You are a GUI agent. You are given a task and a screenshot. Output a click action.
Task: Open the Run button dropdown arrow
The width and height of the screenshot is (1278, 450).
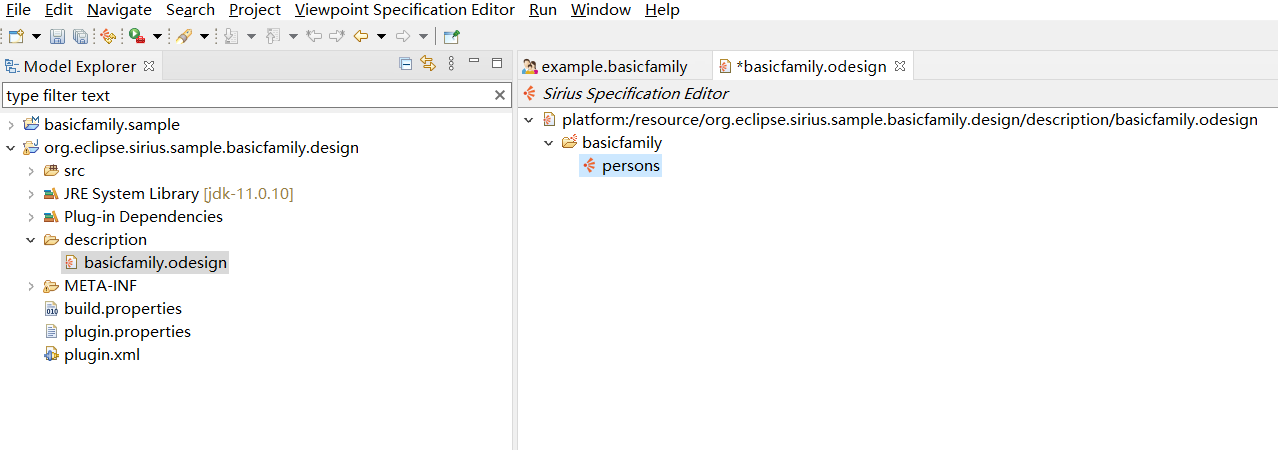click(157, 37)
